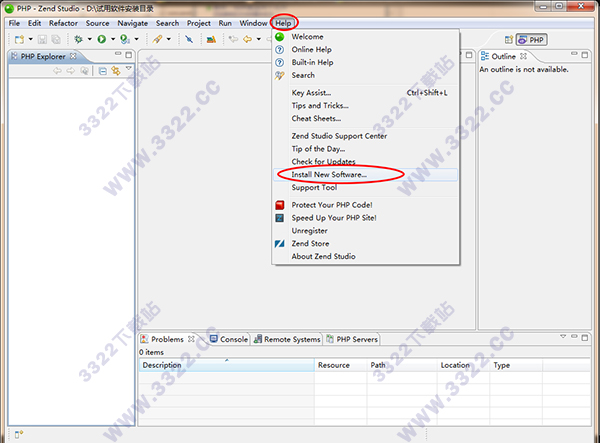
Task: Open Zend Studio Support Center entry
Action: point(365,136)
